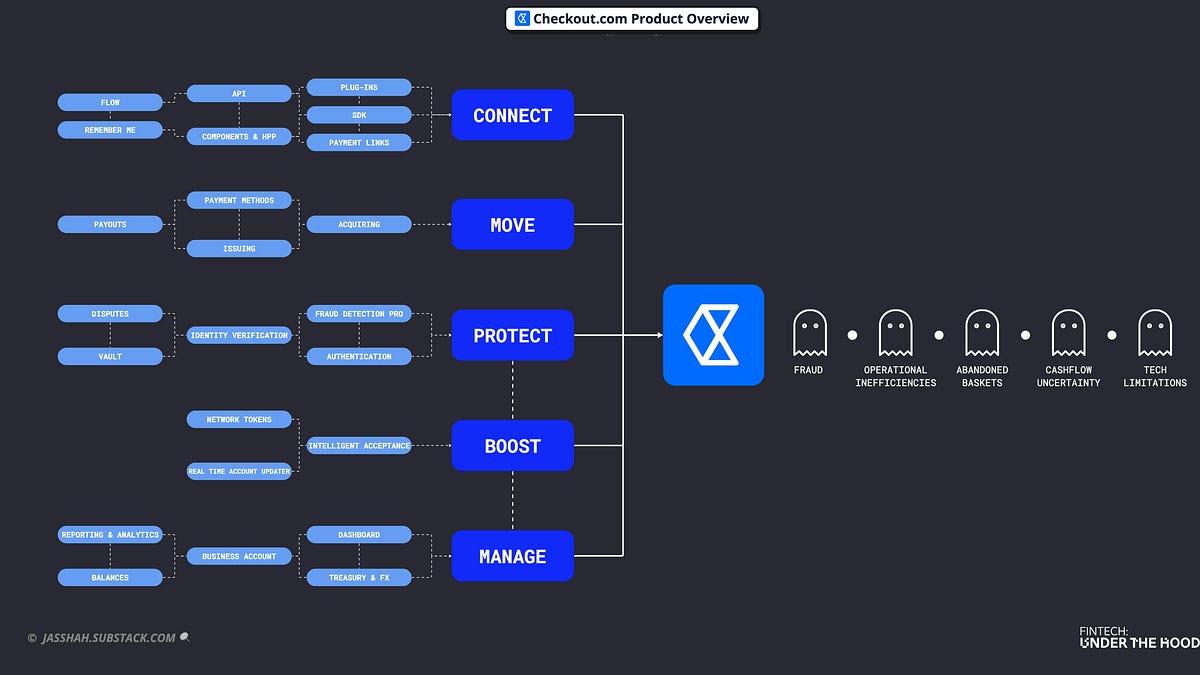
Task: Click the Fintech Under the Hood logo
Action: 1139,638
